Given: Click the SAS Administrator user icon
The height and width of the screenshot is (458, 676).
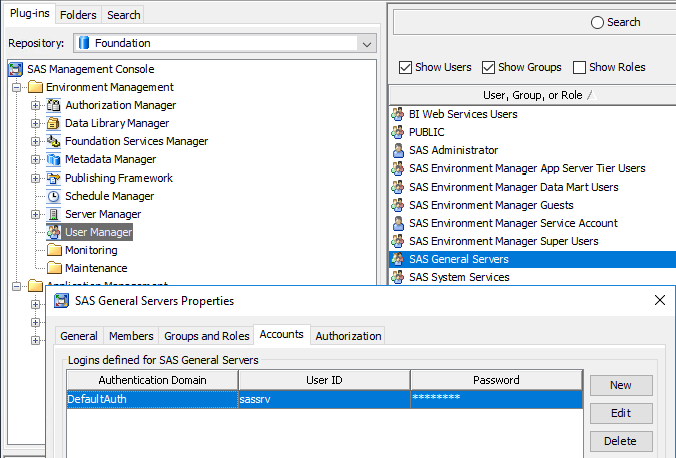Looking at the screenshot, I should point(398,150).
